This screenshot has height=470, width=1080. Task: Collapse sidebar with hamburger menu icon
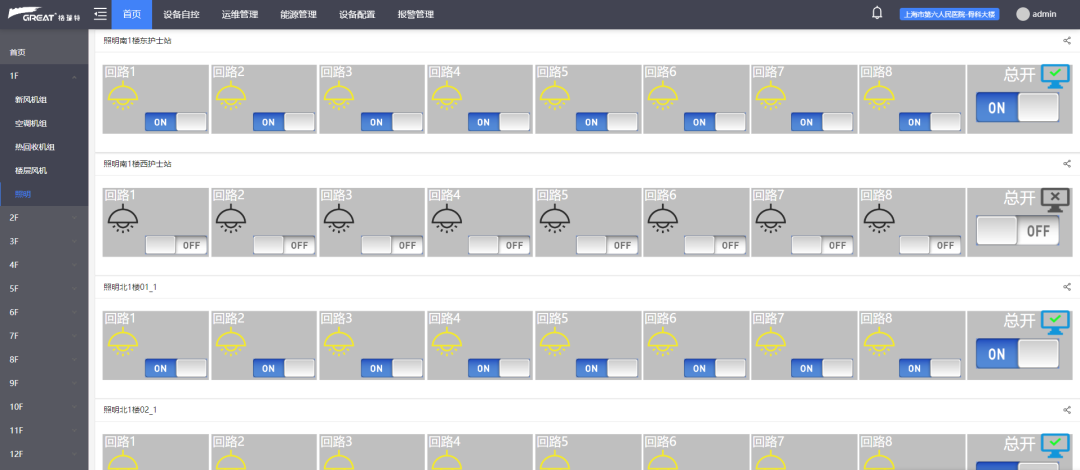tap(101, 14)
